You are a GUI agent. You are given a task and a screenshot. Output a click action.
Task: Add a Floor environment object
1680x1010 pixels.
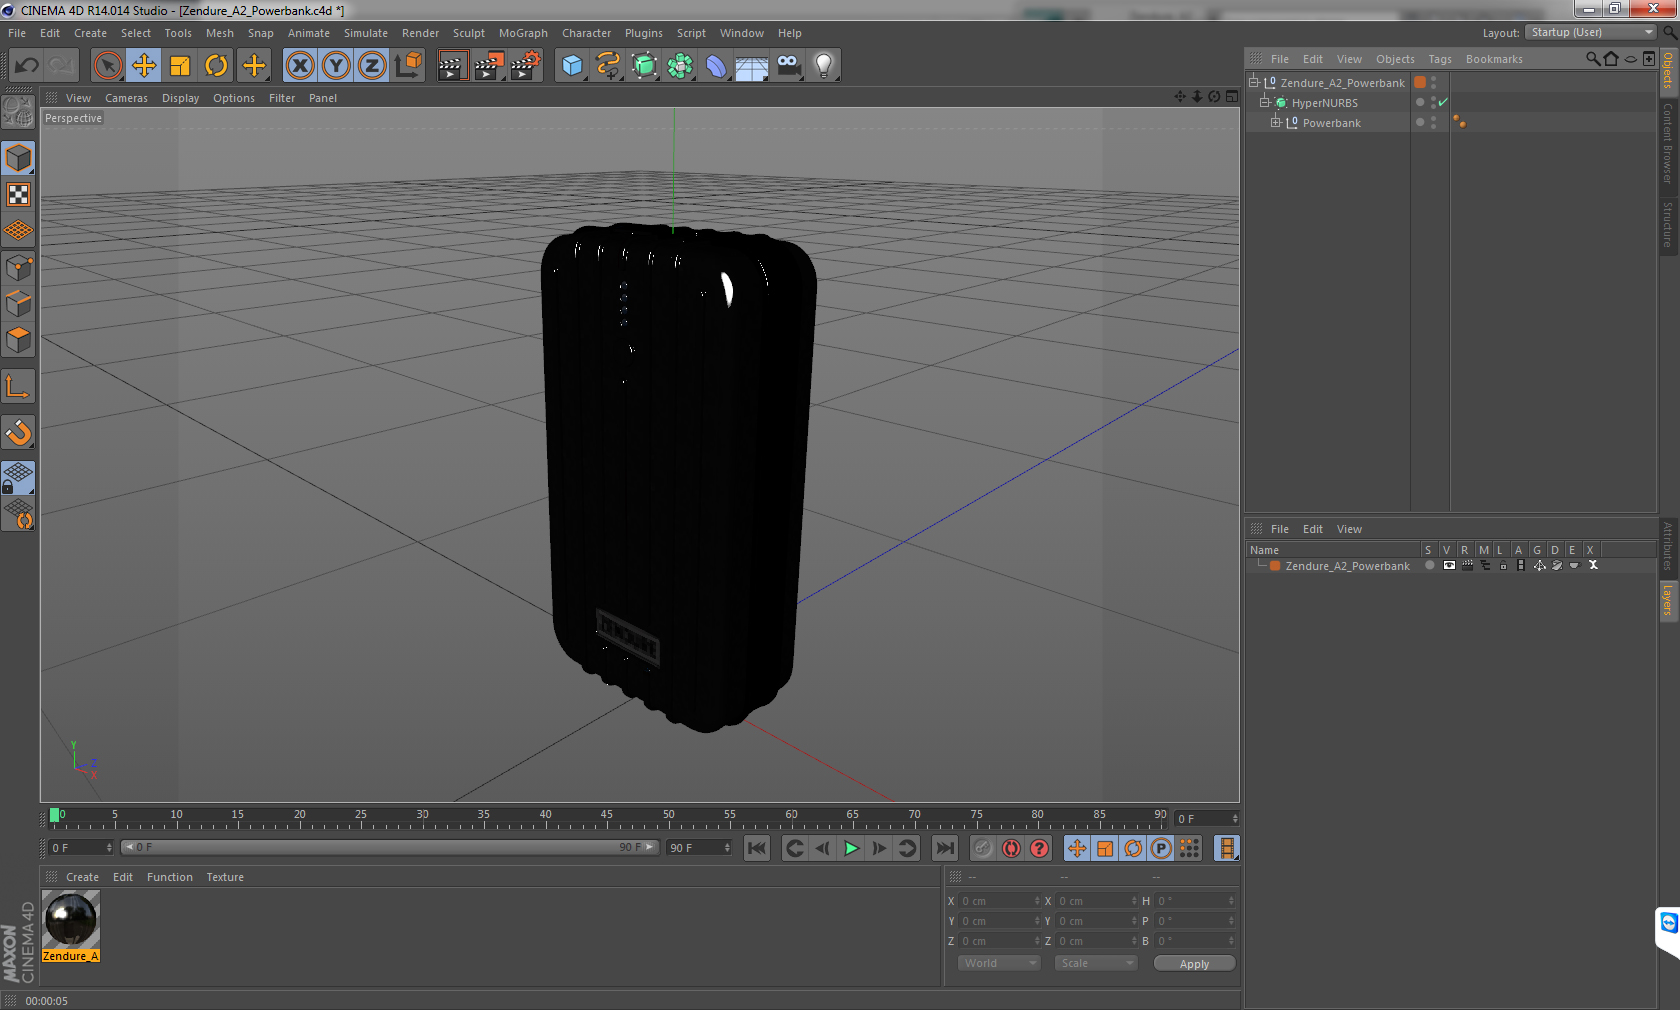752,66
